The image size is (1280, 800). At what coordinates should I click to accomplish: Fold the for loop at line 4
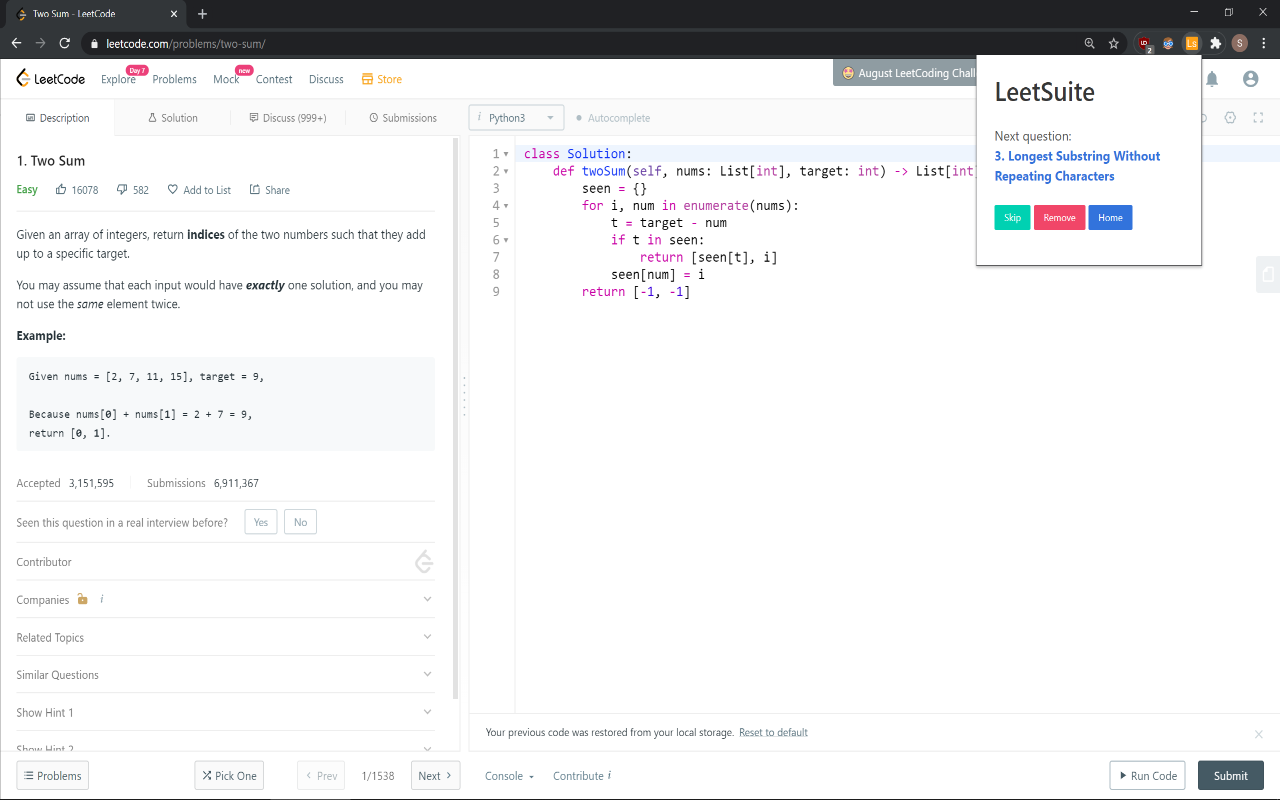pyautogui.click(x=506, y=206)
